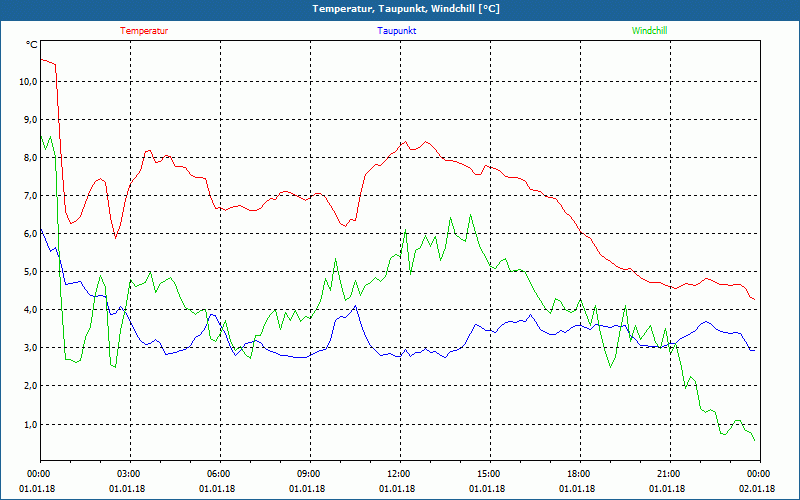Click the 06:00 time axis label
Image resolution: width=800 pixels, height=500 pixels.
[x=219, y=474]
